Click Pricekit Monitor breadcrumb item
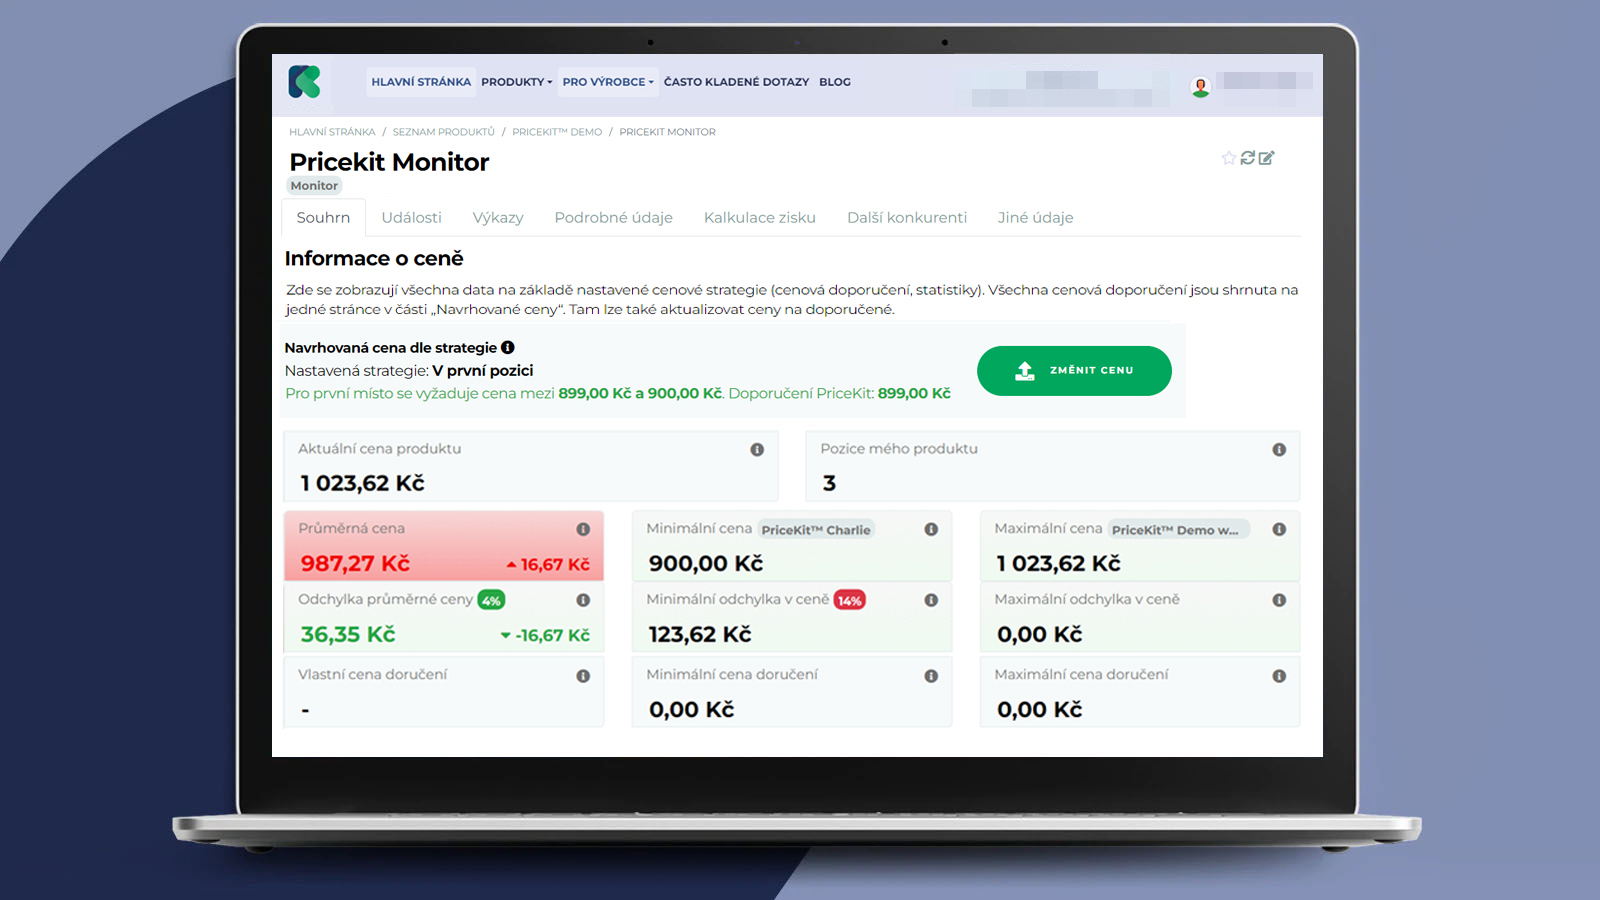 point(667,132)
